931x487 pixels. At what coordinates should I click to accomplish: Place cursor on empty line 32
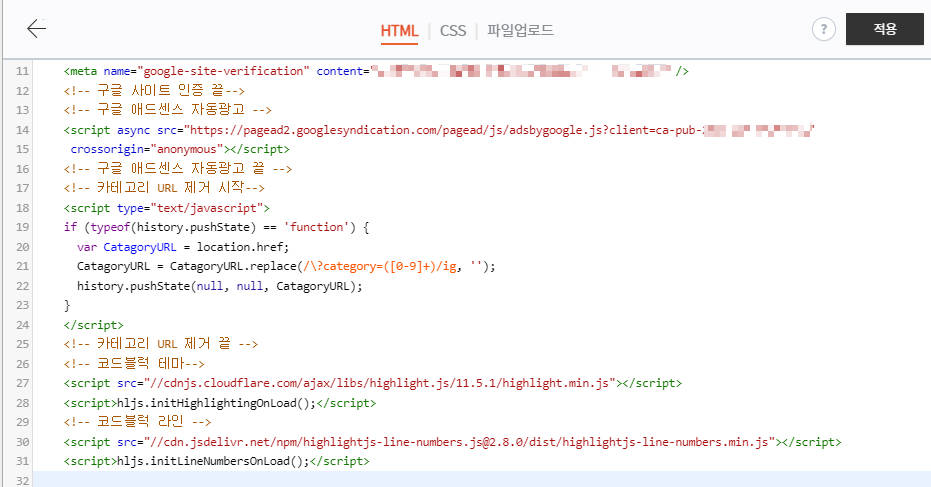point(482,480)
